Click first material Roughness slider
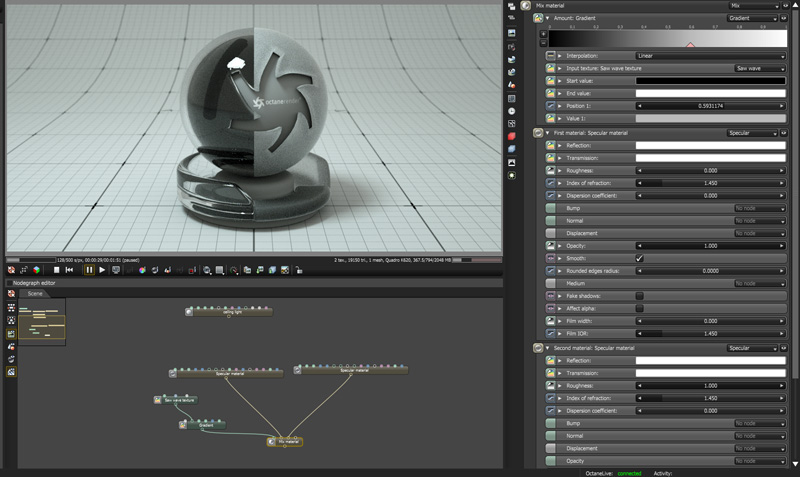The image size is (800, 477). 710,171
